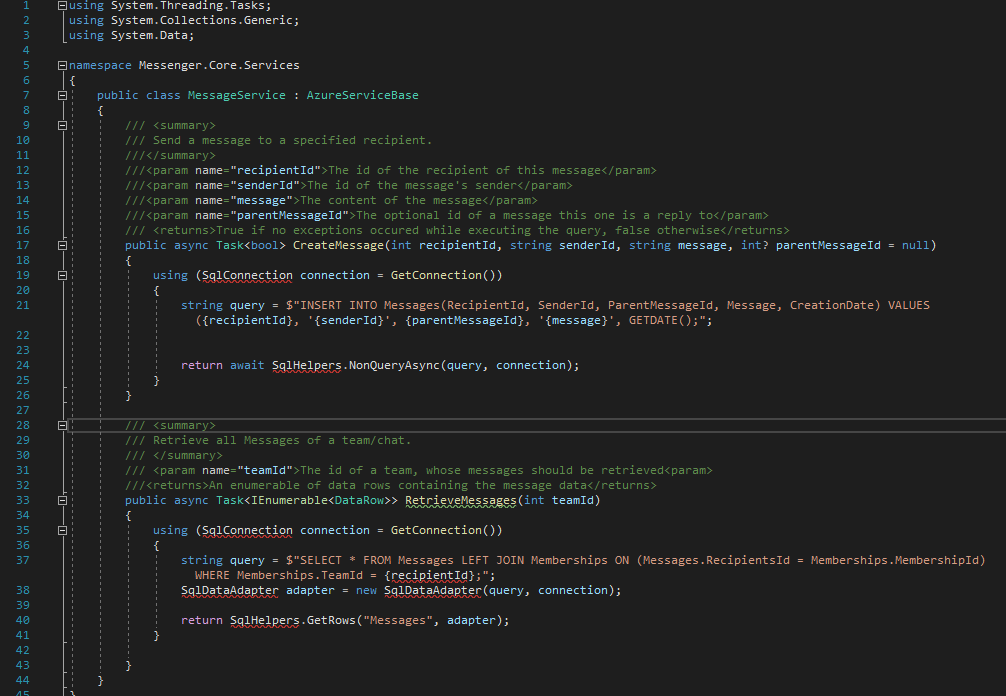Click the new SqlDataAdapter constructor call
This screenshot has width=1006, height=696.
433,590
